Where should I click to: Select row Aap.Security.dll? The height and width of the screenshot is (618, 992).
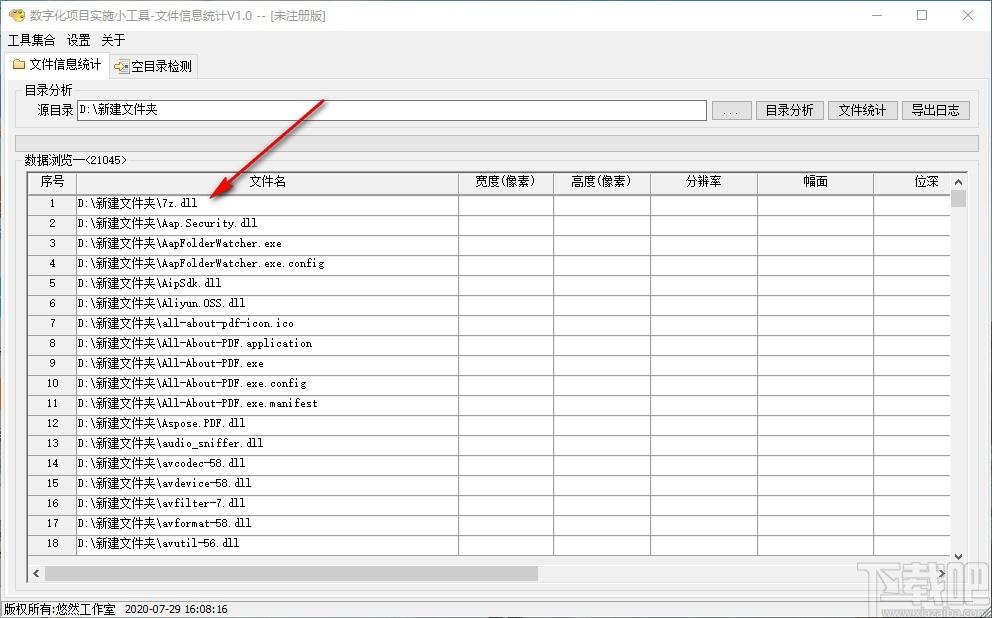489,224
